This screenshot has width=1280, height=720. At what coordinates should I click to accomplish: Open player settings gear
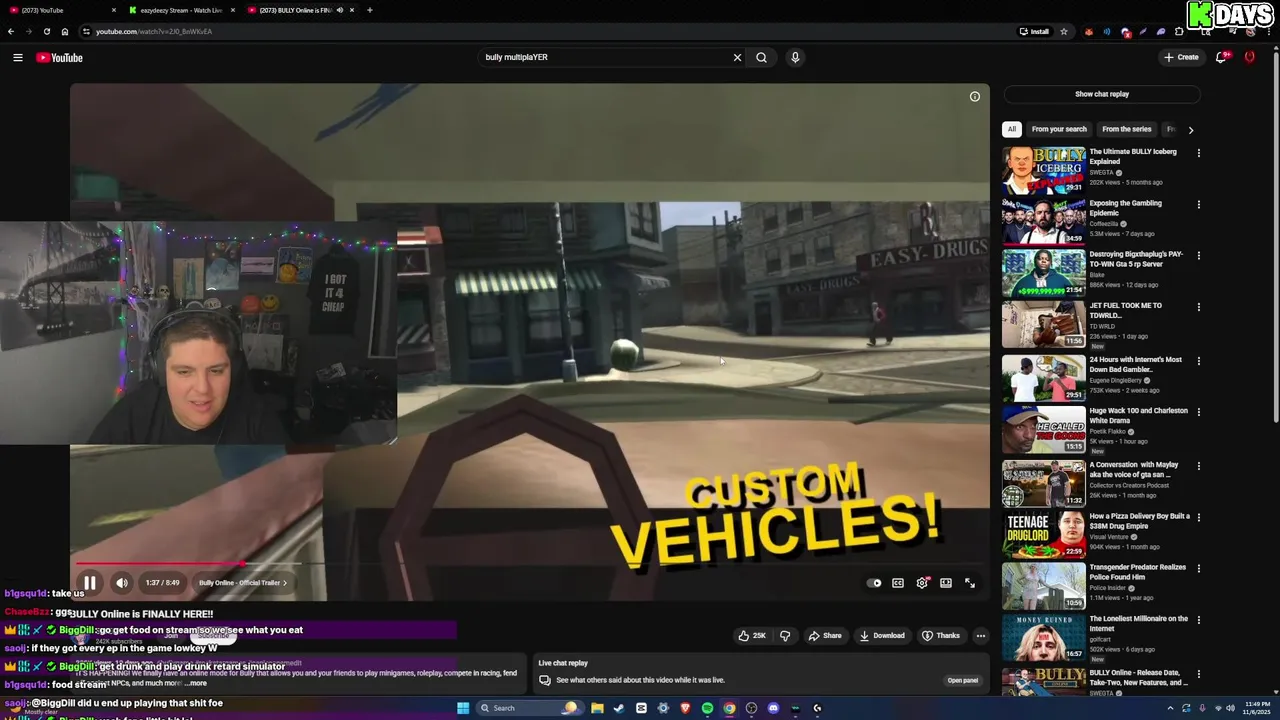click(x=922, y=583)
